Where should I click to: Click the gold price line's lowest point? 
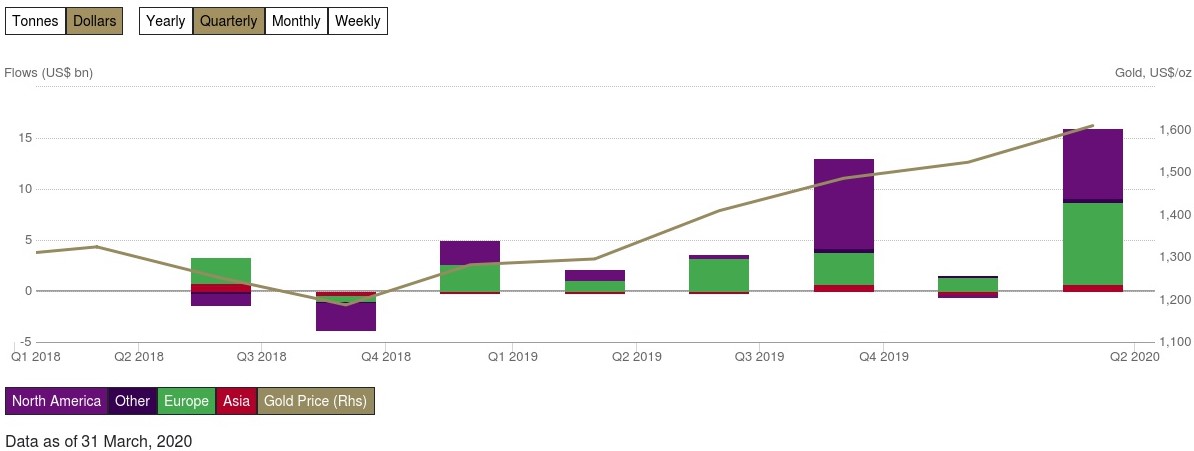pyautogui.click(x=346, y=304)
